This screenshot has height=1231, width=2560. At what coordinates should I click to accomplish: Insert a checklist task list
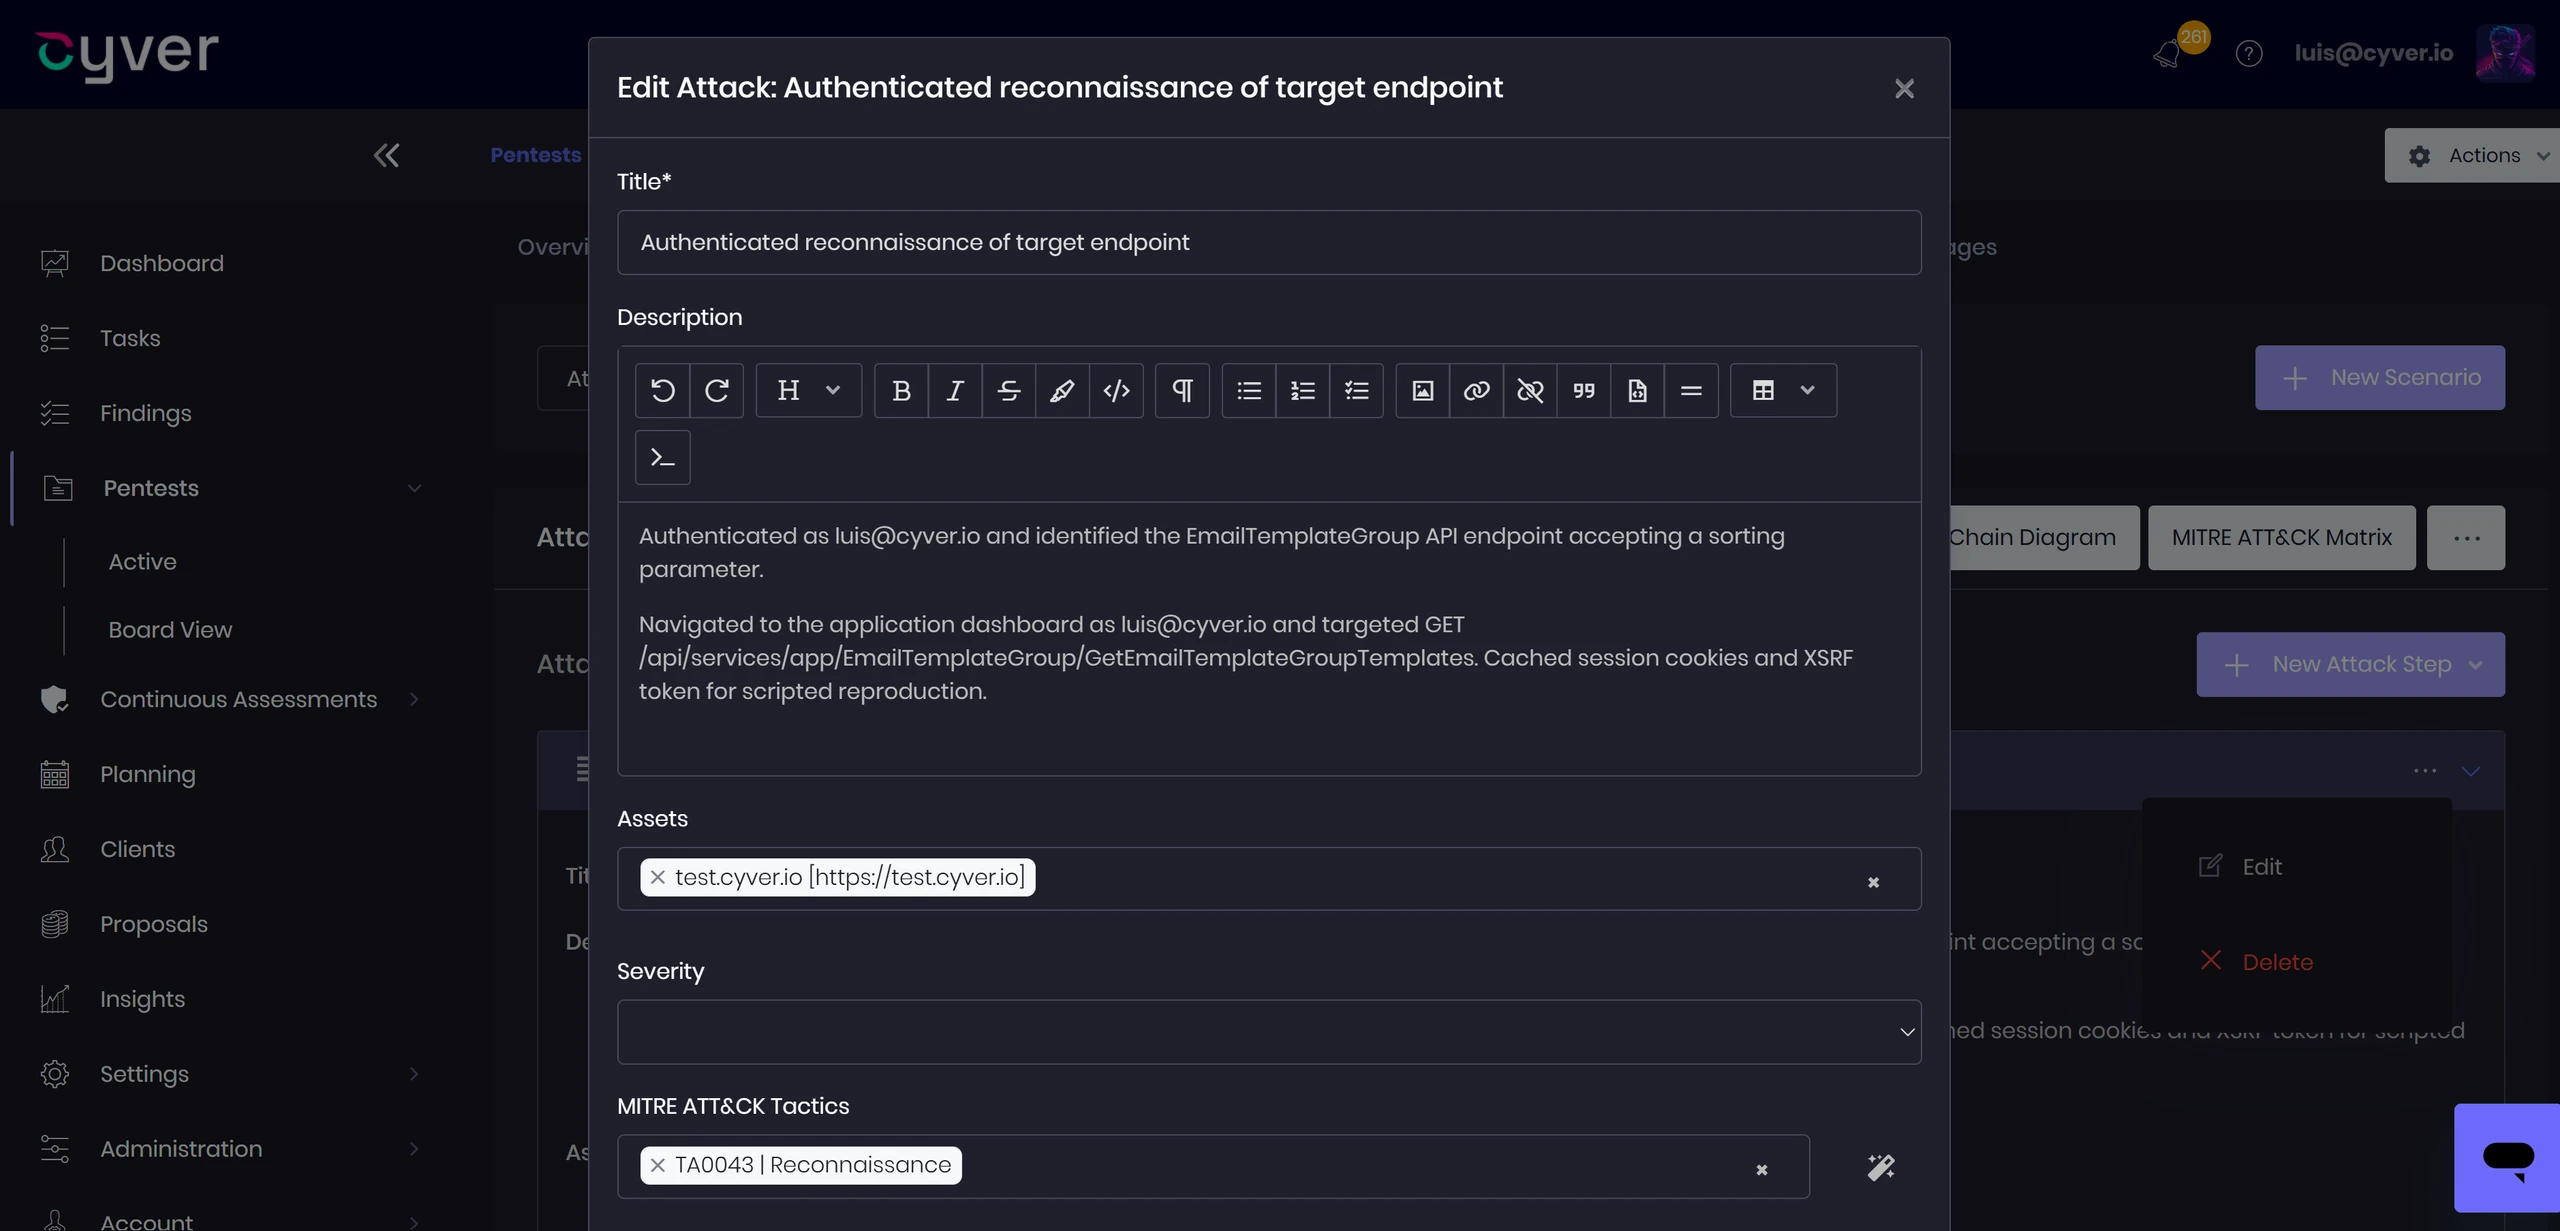point(1357,390)
